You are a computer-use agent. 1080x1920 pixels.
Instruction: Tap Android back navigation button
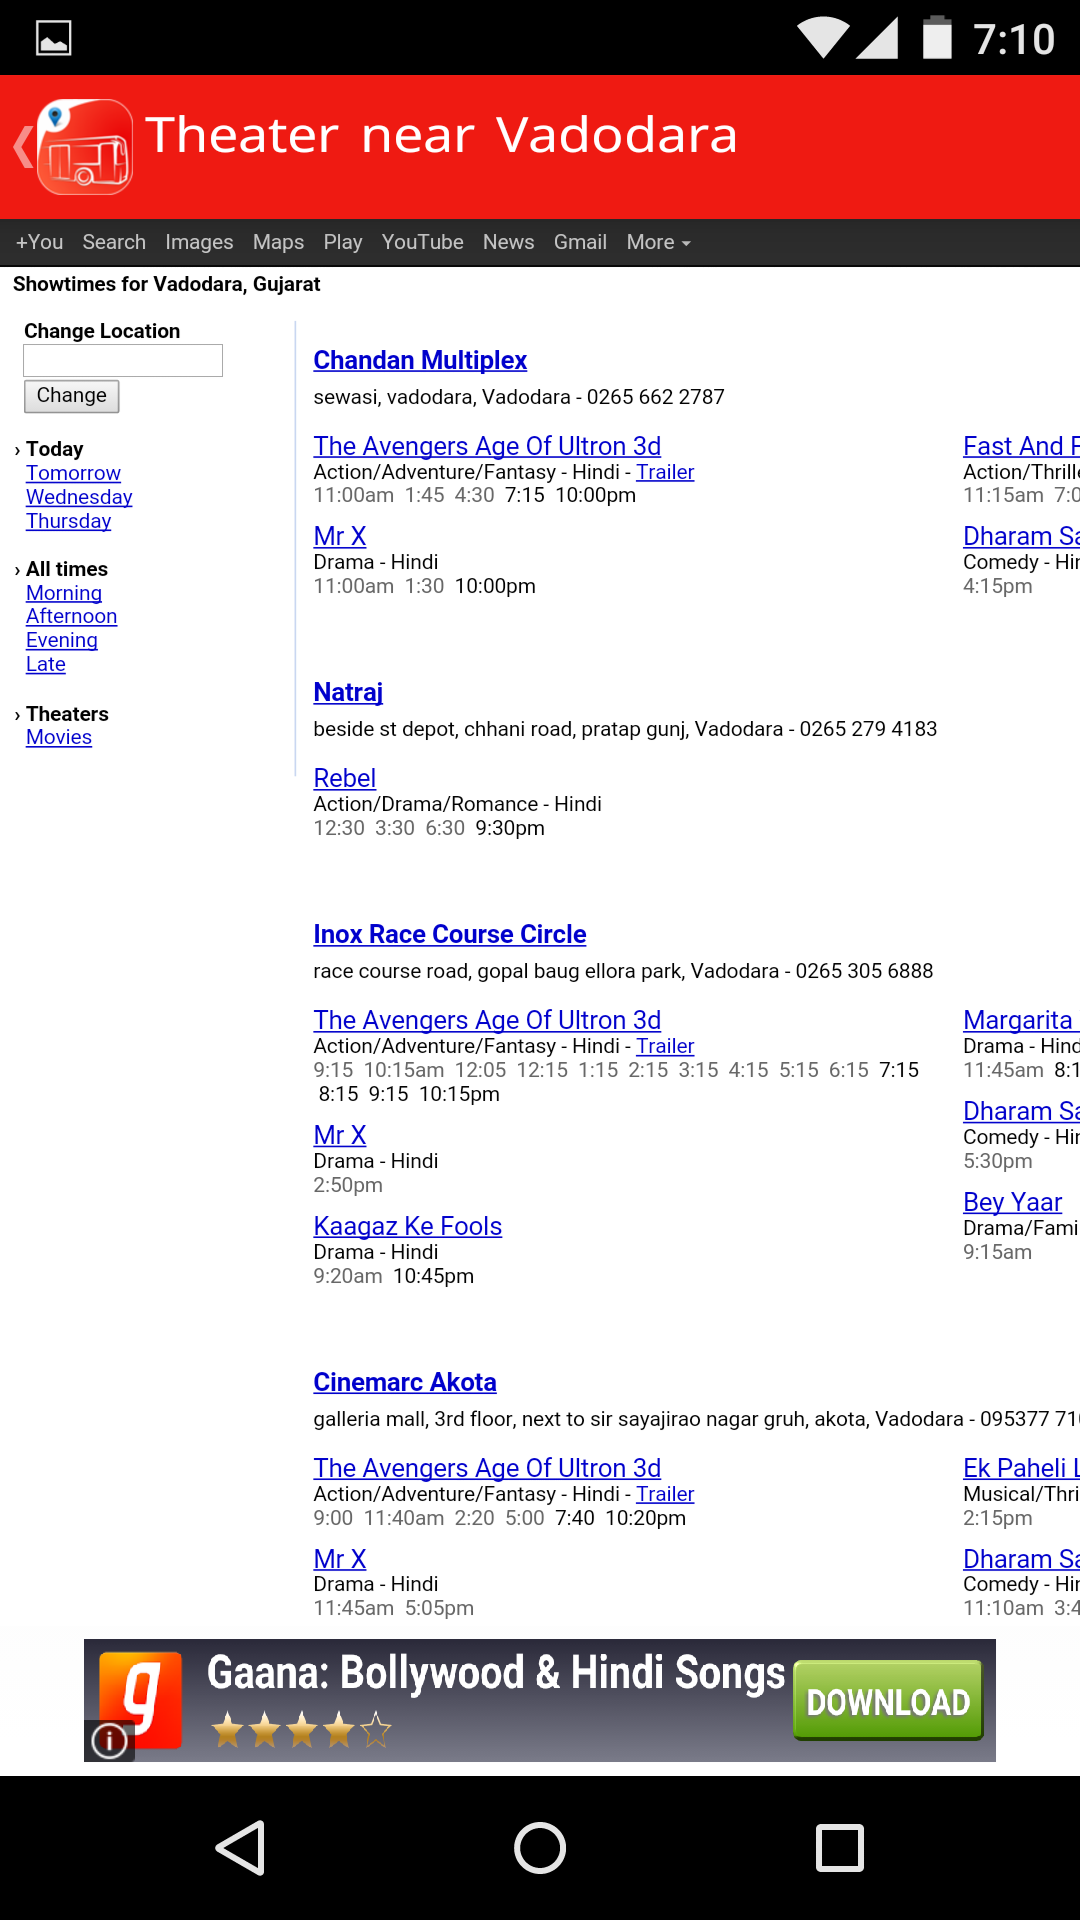tap(240, 1847)
